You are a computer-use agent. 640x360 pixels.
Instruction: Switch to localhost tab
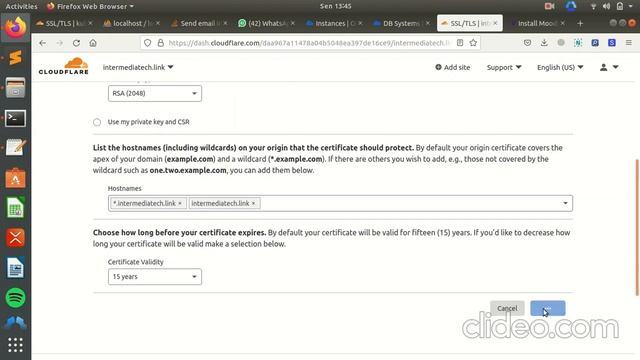[132, 23]
